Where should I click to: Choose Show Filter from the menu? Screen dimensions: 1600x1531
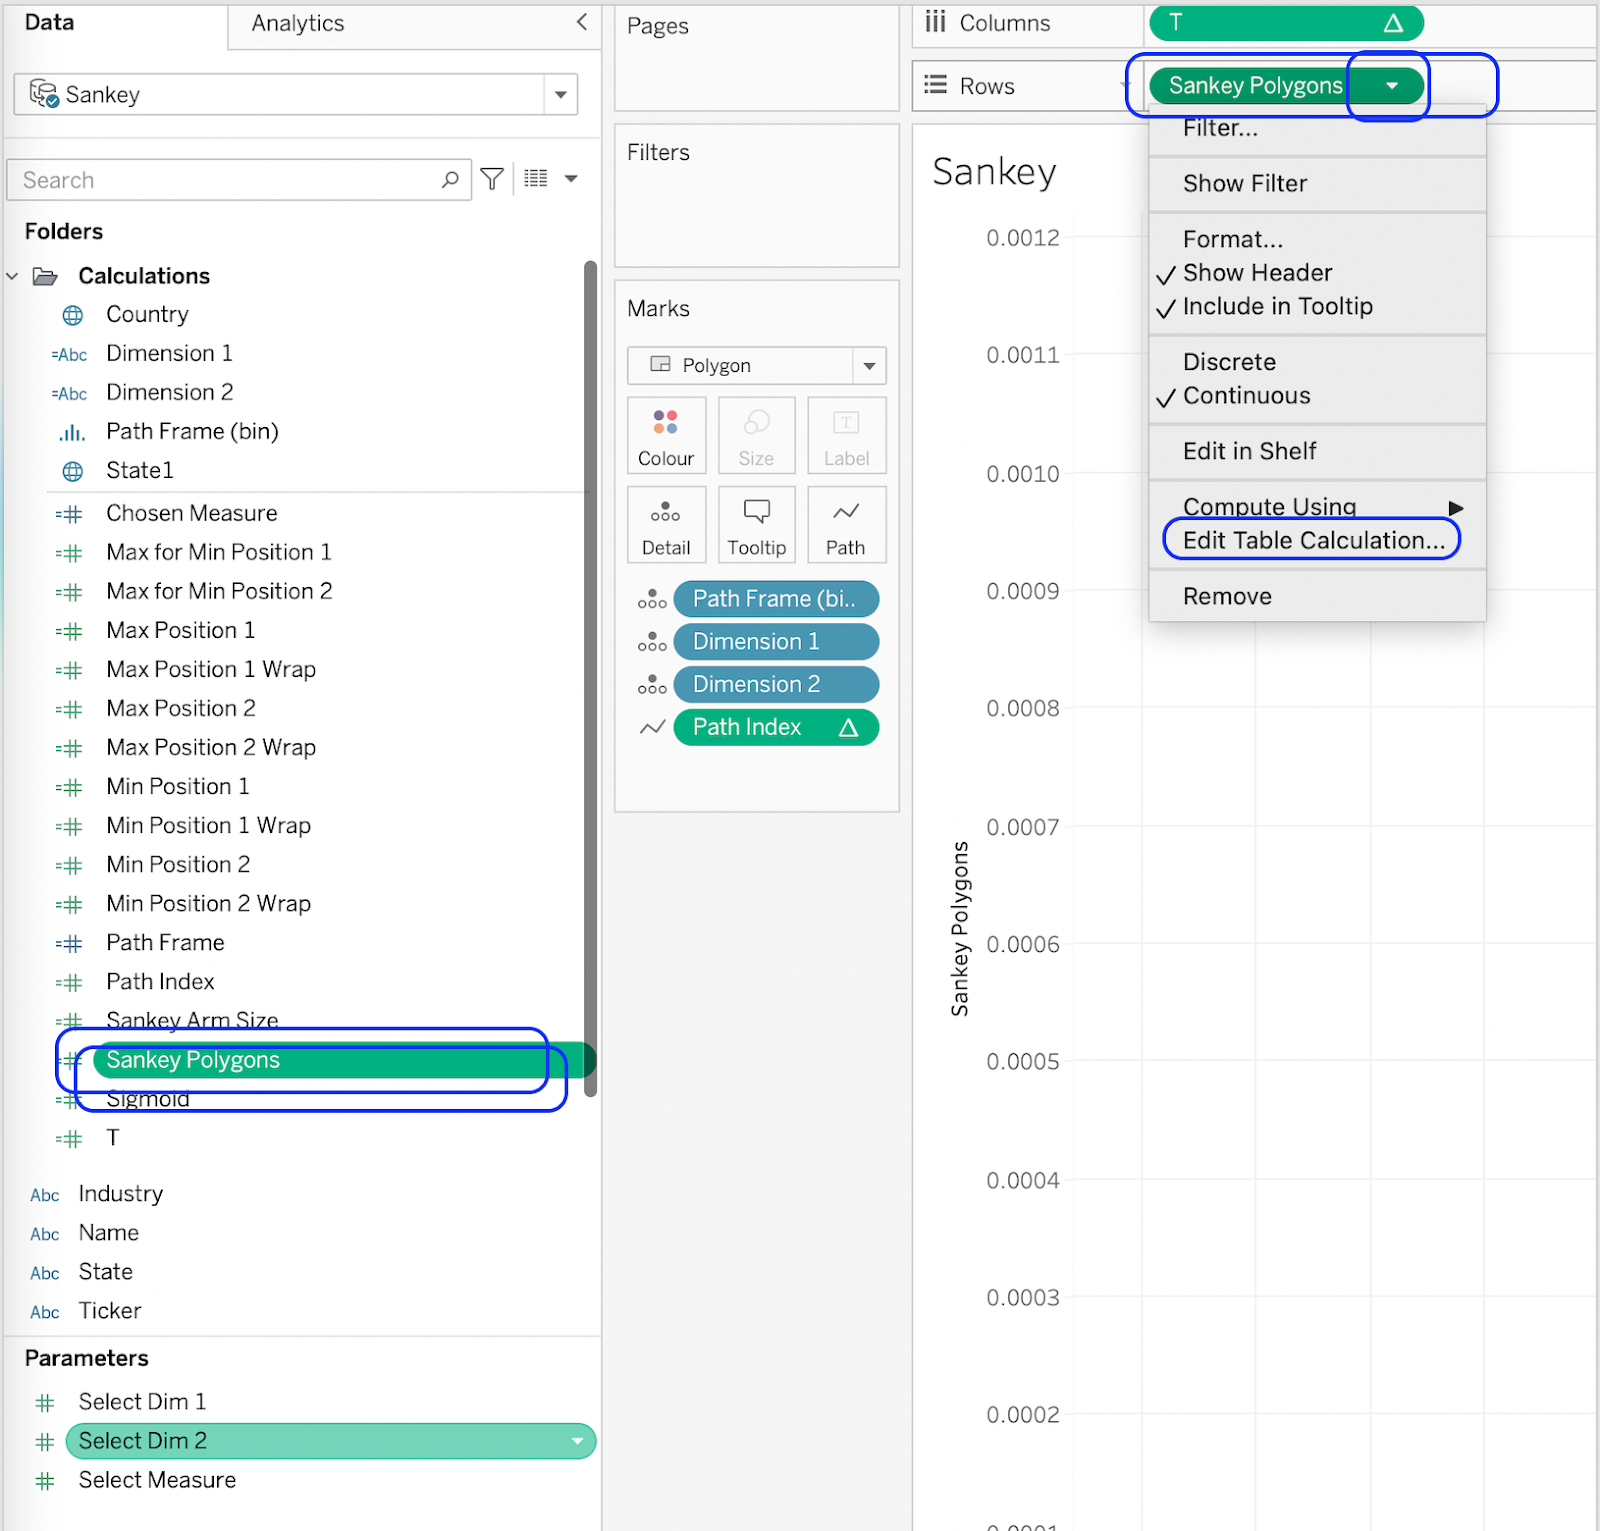click(x=1245, y=184)
